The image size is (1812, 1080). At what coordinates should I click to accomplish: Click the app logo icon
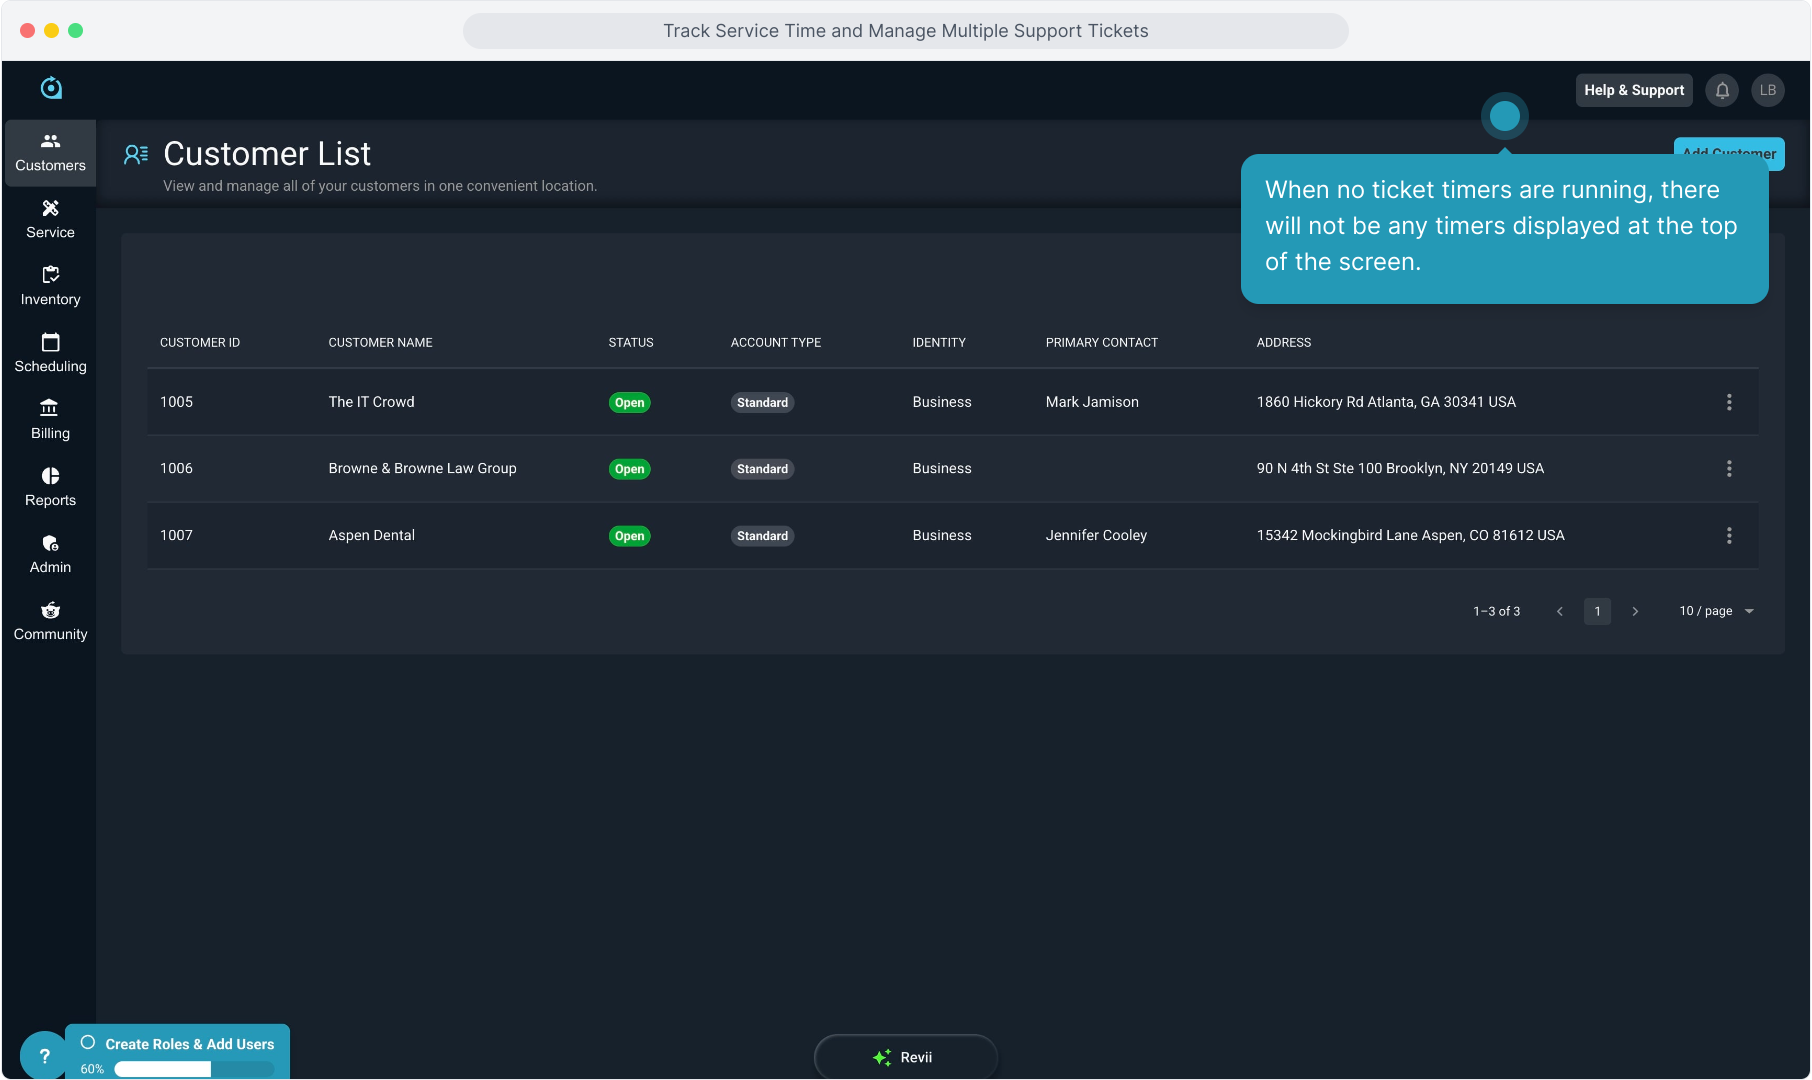[51, 88]
